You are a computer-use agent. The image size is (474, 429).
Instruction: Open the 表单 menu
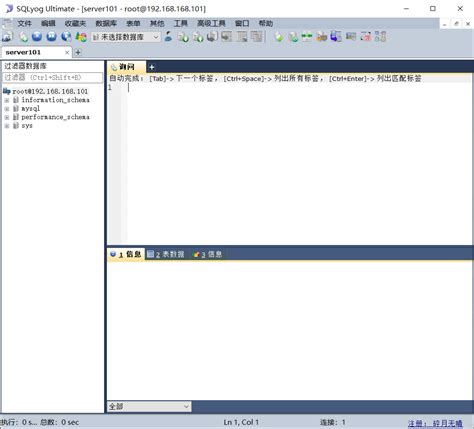click(133, 23)
